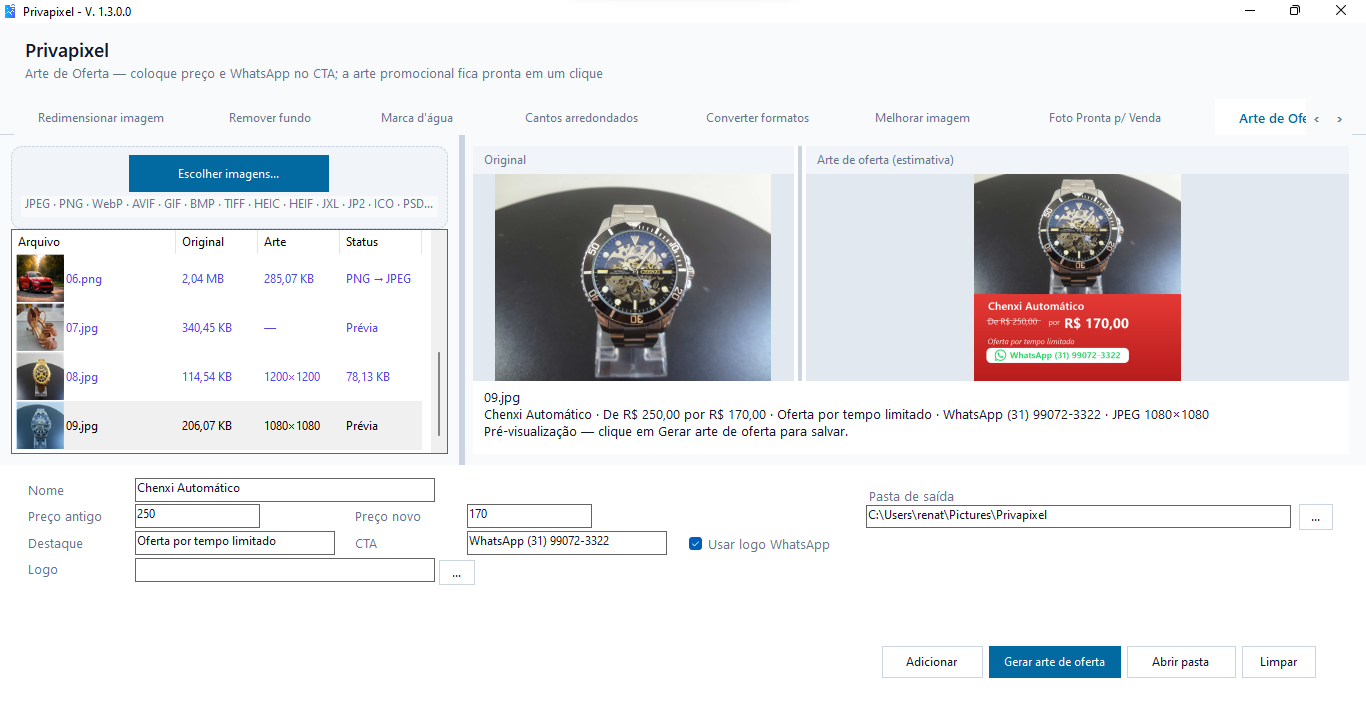Click the Limpar button
Screen dimensions: 1366x718
pyautogui.click(x=1279, y=662)
